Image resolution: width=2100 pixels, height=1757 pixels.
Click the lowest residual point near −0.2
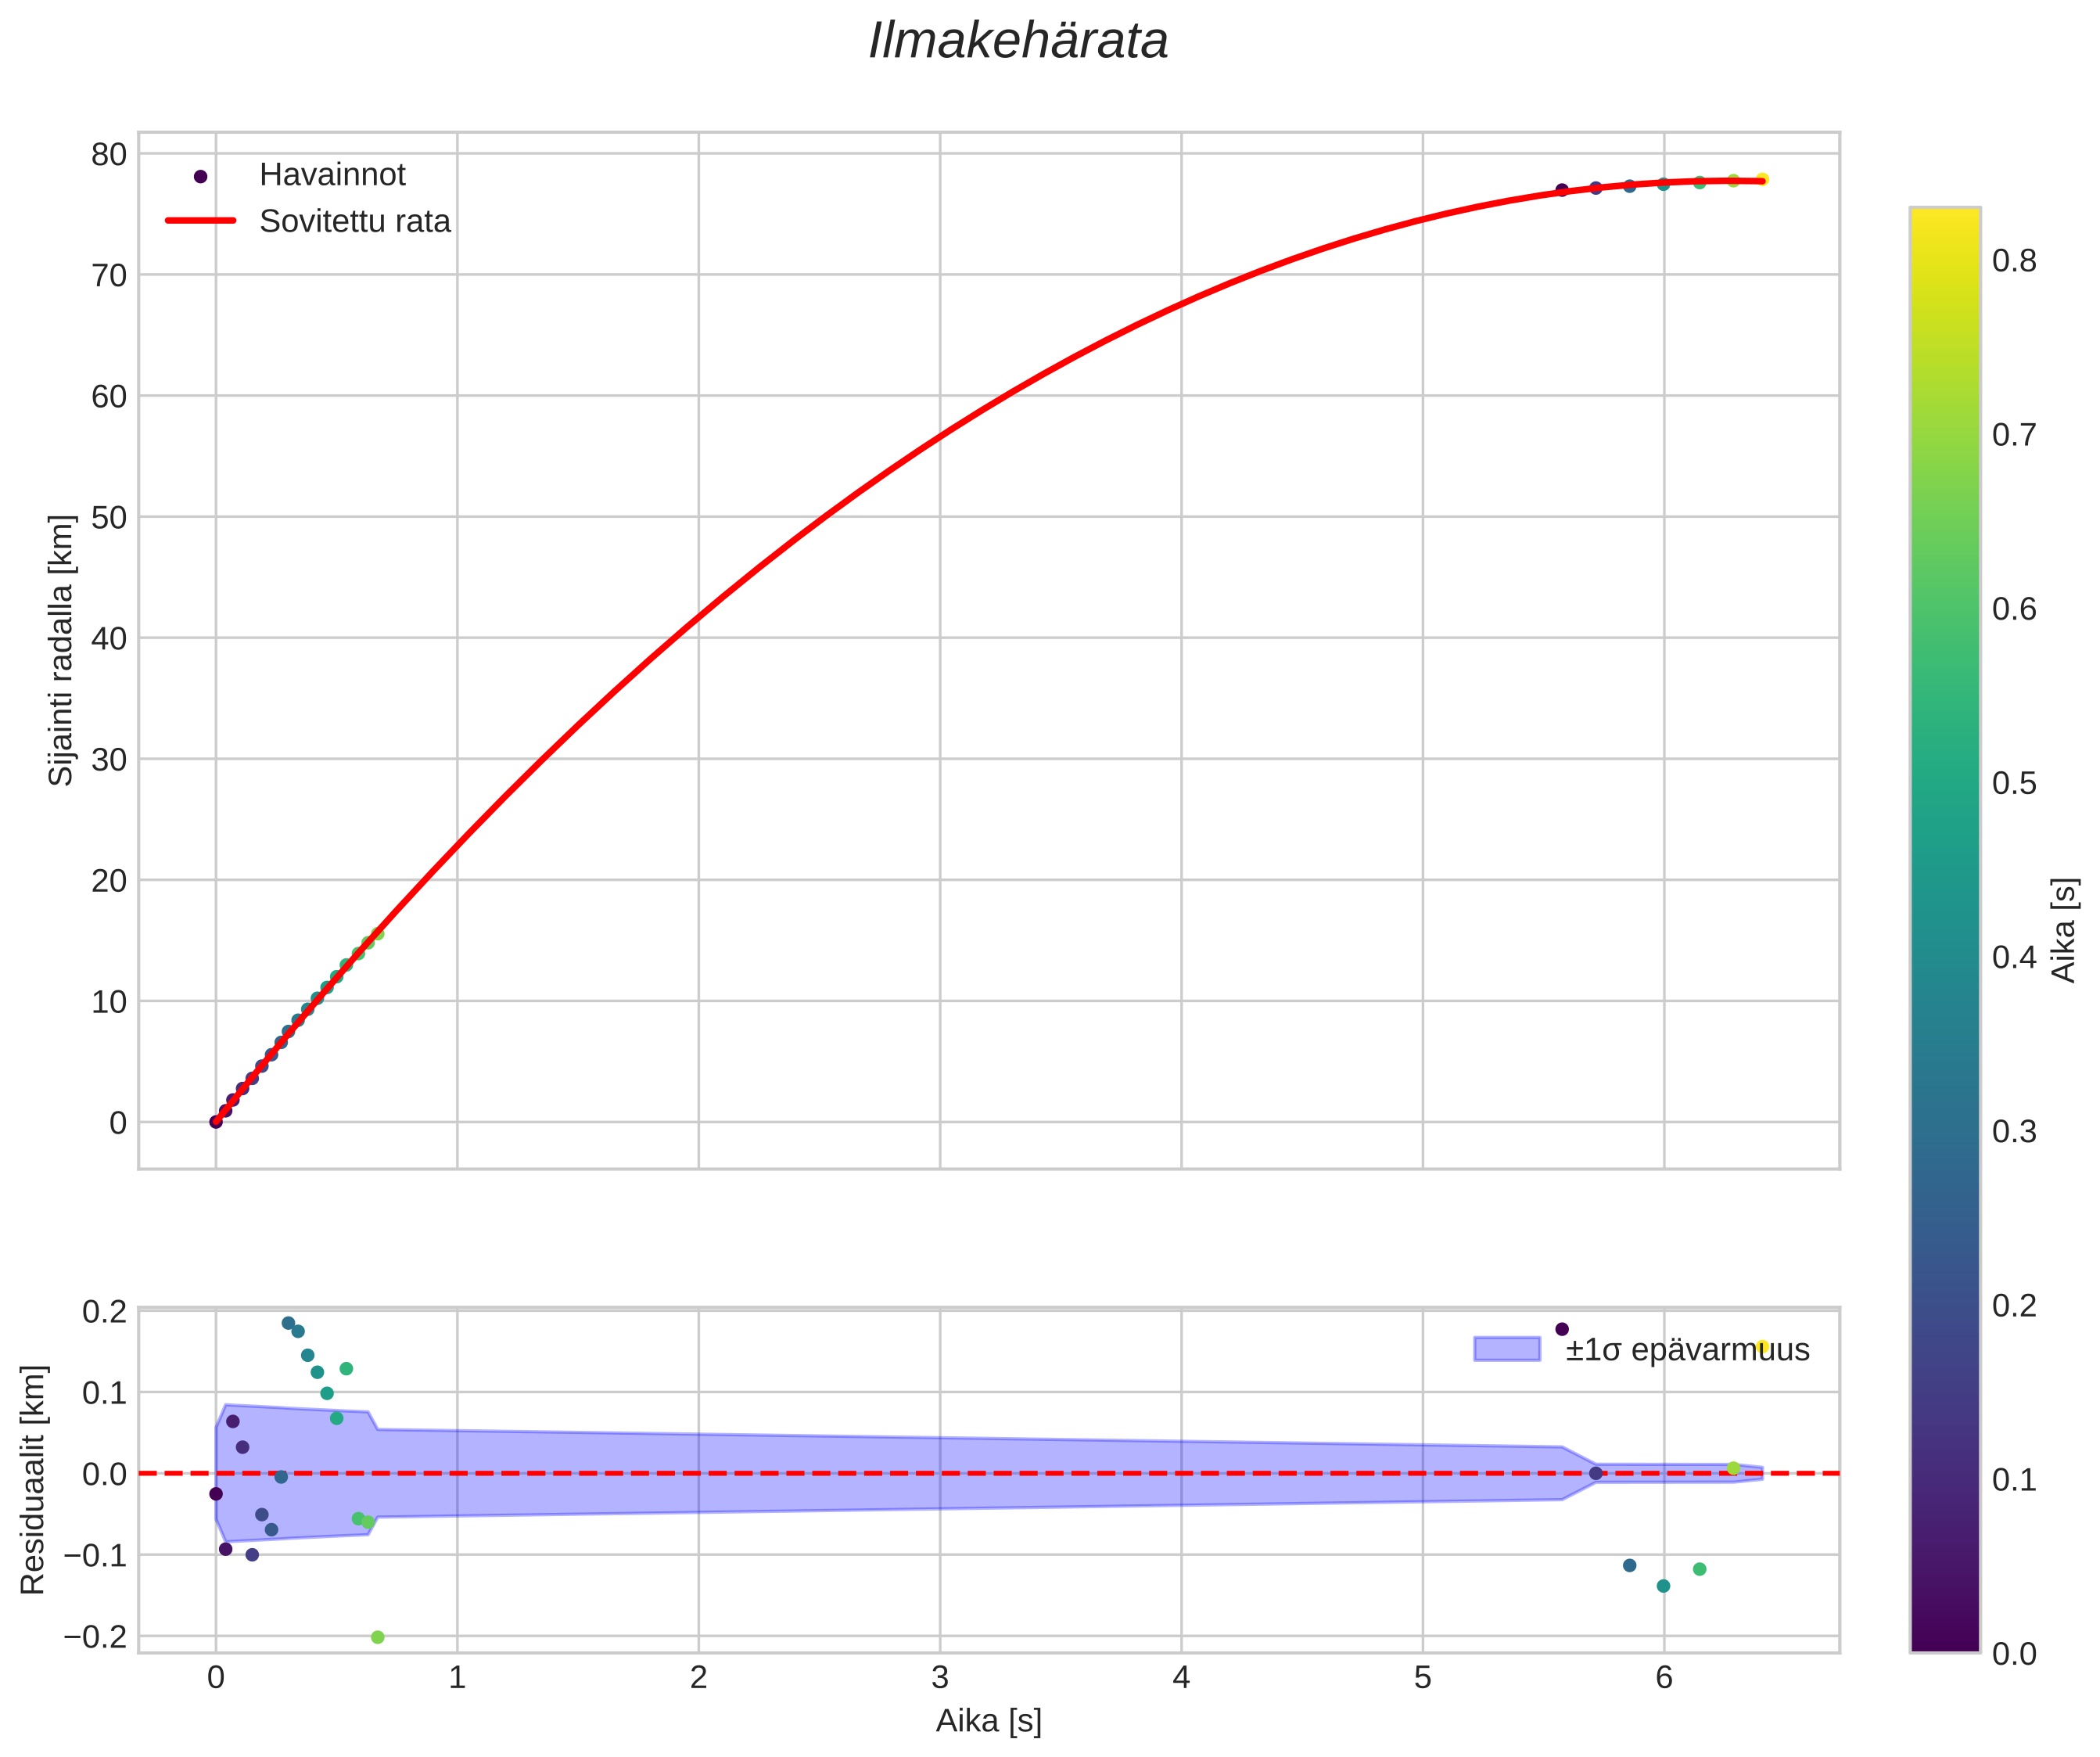click(x=378, y=1637)
